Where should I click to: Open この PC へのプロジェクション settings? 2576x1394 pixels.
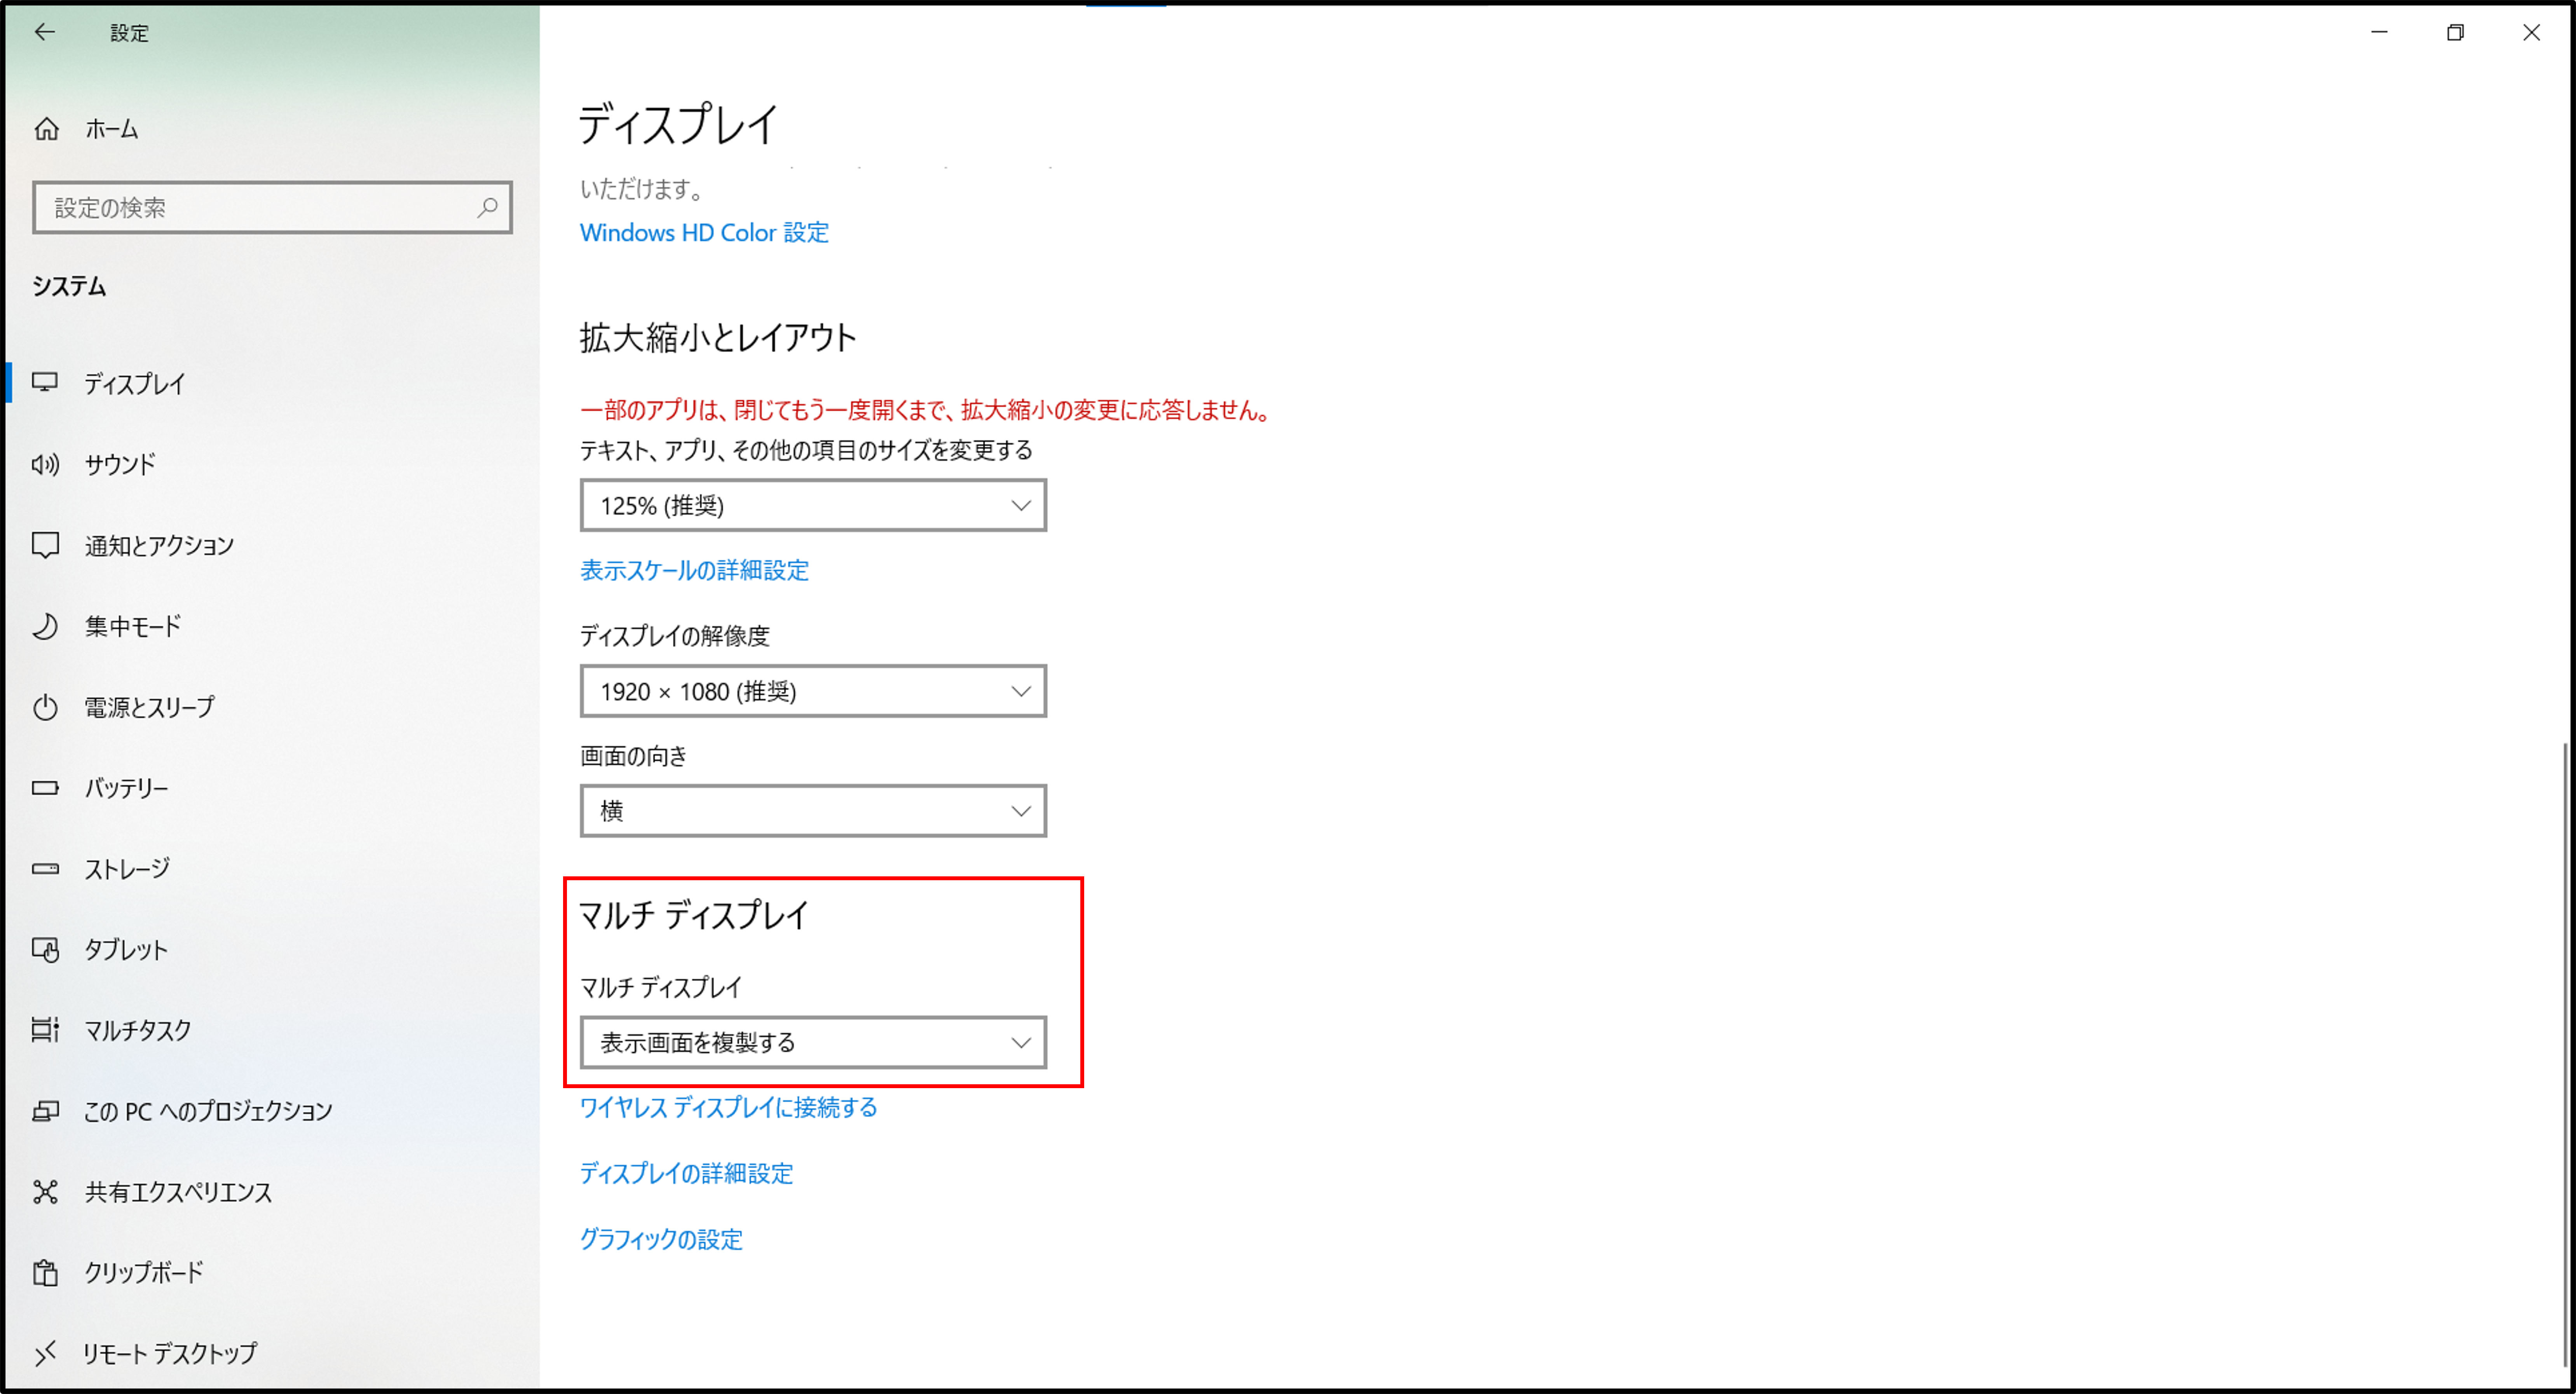pos(272,1111)
